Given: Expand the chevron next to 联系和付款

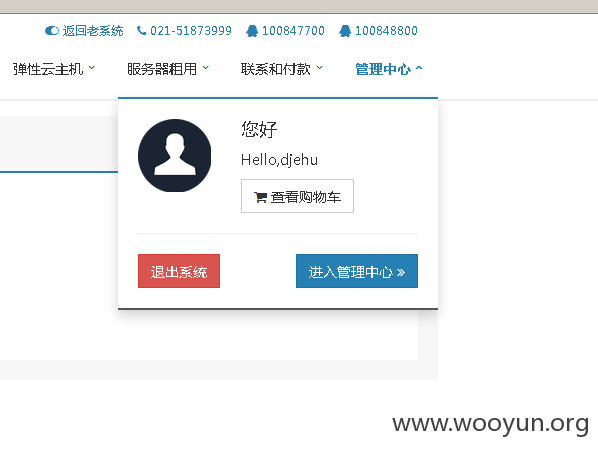Looking at the screenshot, I should click(320, 68).
